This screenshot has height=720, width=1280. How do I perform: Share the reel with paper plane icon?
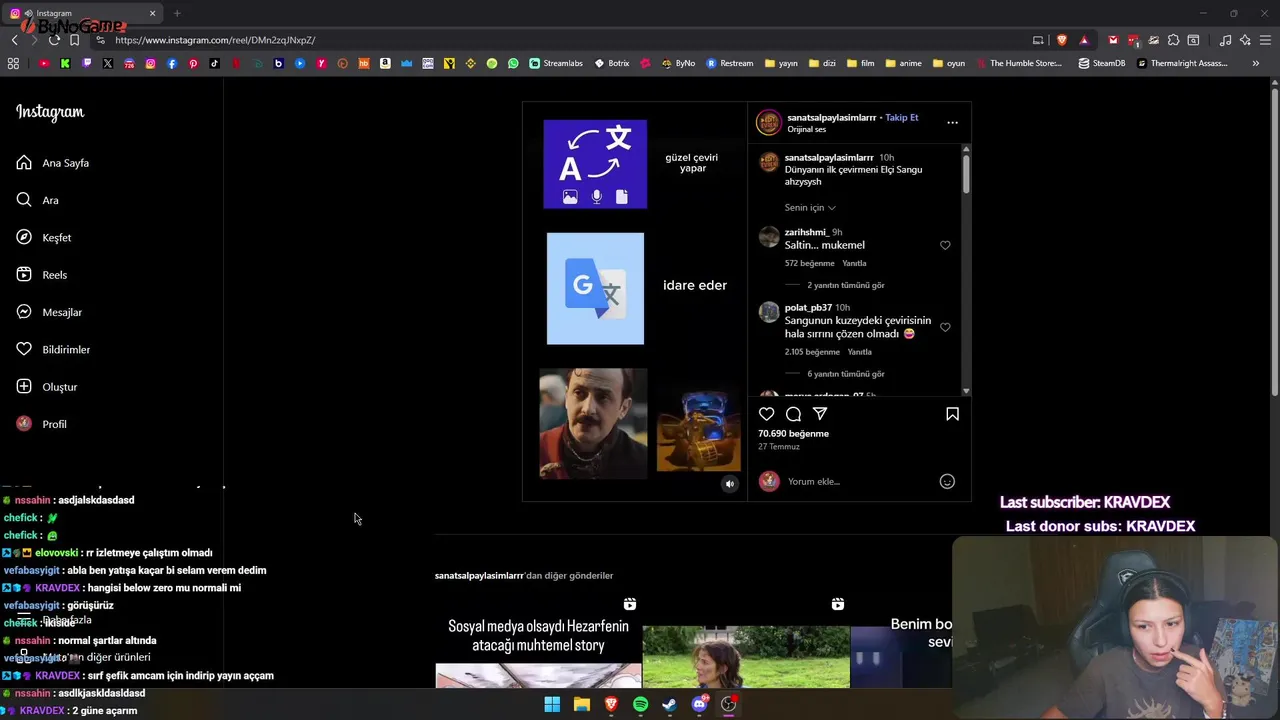(820, 414)
